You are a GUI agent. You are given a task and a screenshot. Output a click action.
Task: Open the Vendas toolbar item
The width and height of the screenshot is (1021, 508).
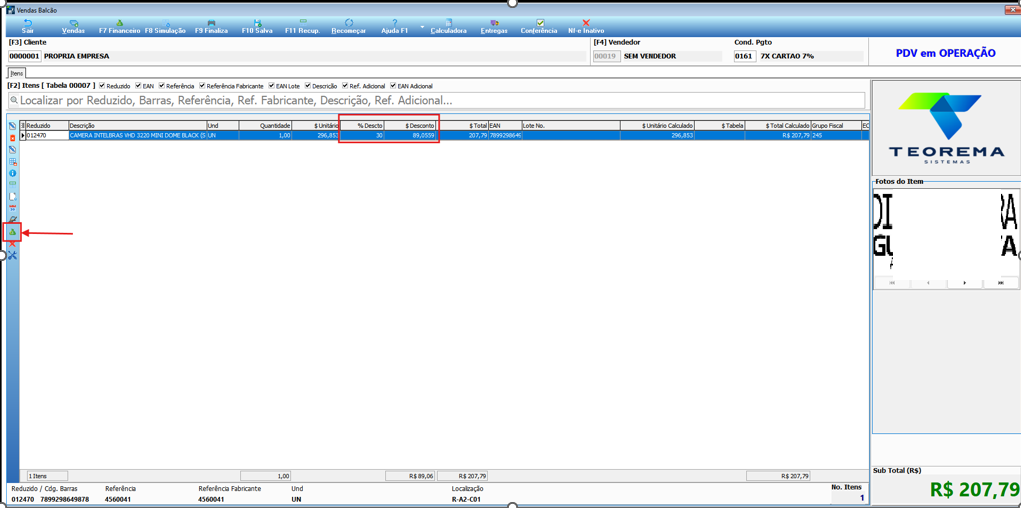pyautogui.click(x=73, y=26)
